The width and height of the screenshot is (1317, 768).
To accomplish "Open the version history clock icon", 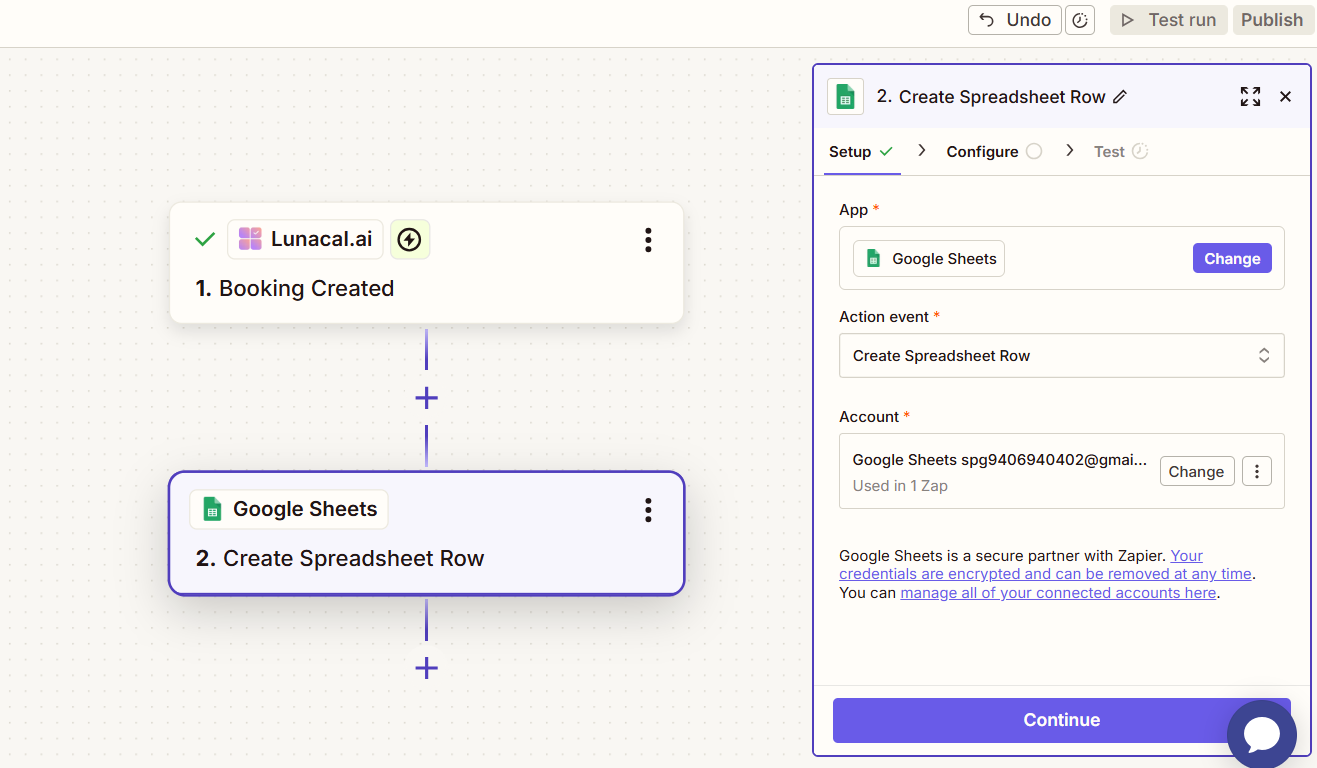I will click(1080, 20).
